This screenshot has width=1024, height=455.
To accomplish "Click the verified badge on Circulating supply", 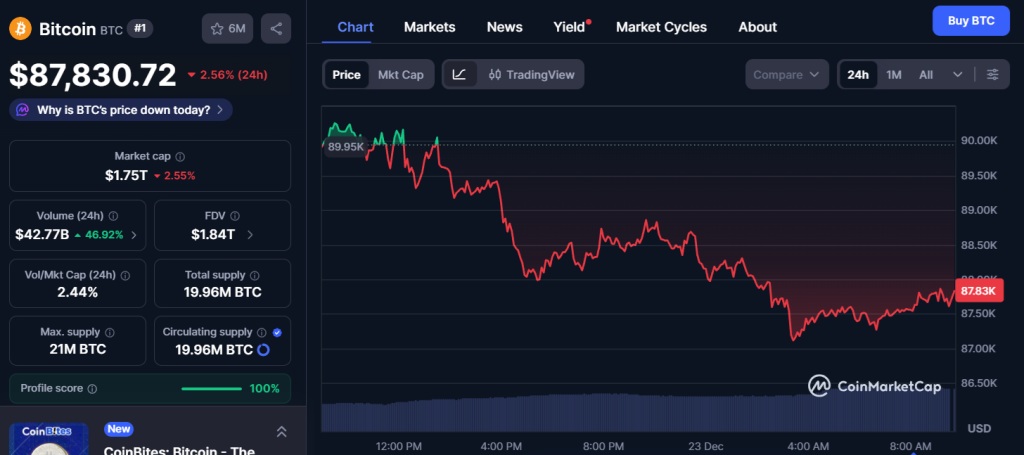I will [277, 332].
